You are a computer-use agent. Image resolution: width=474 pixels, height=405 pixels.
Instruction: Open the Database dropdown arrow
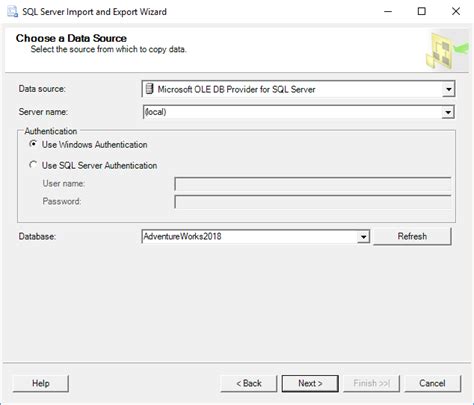[x=363, y=237]
